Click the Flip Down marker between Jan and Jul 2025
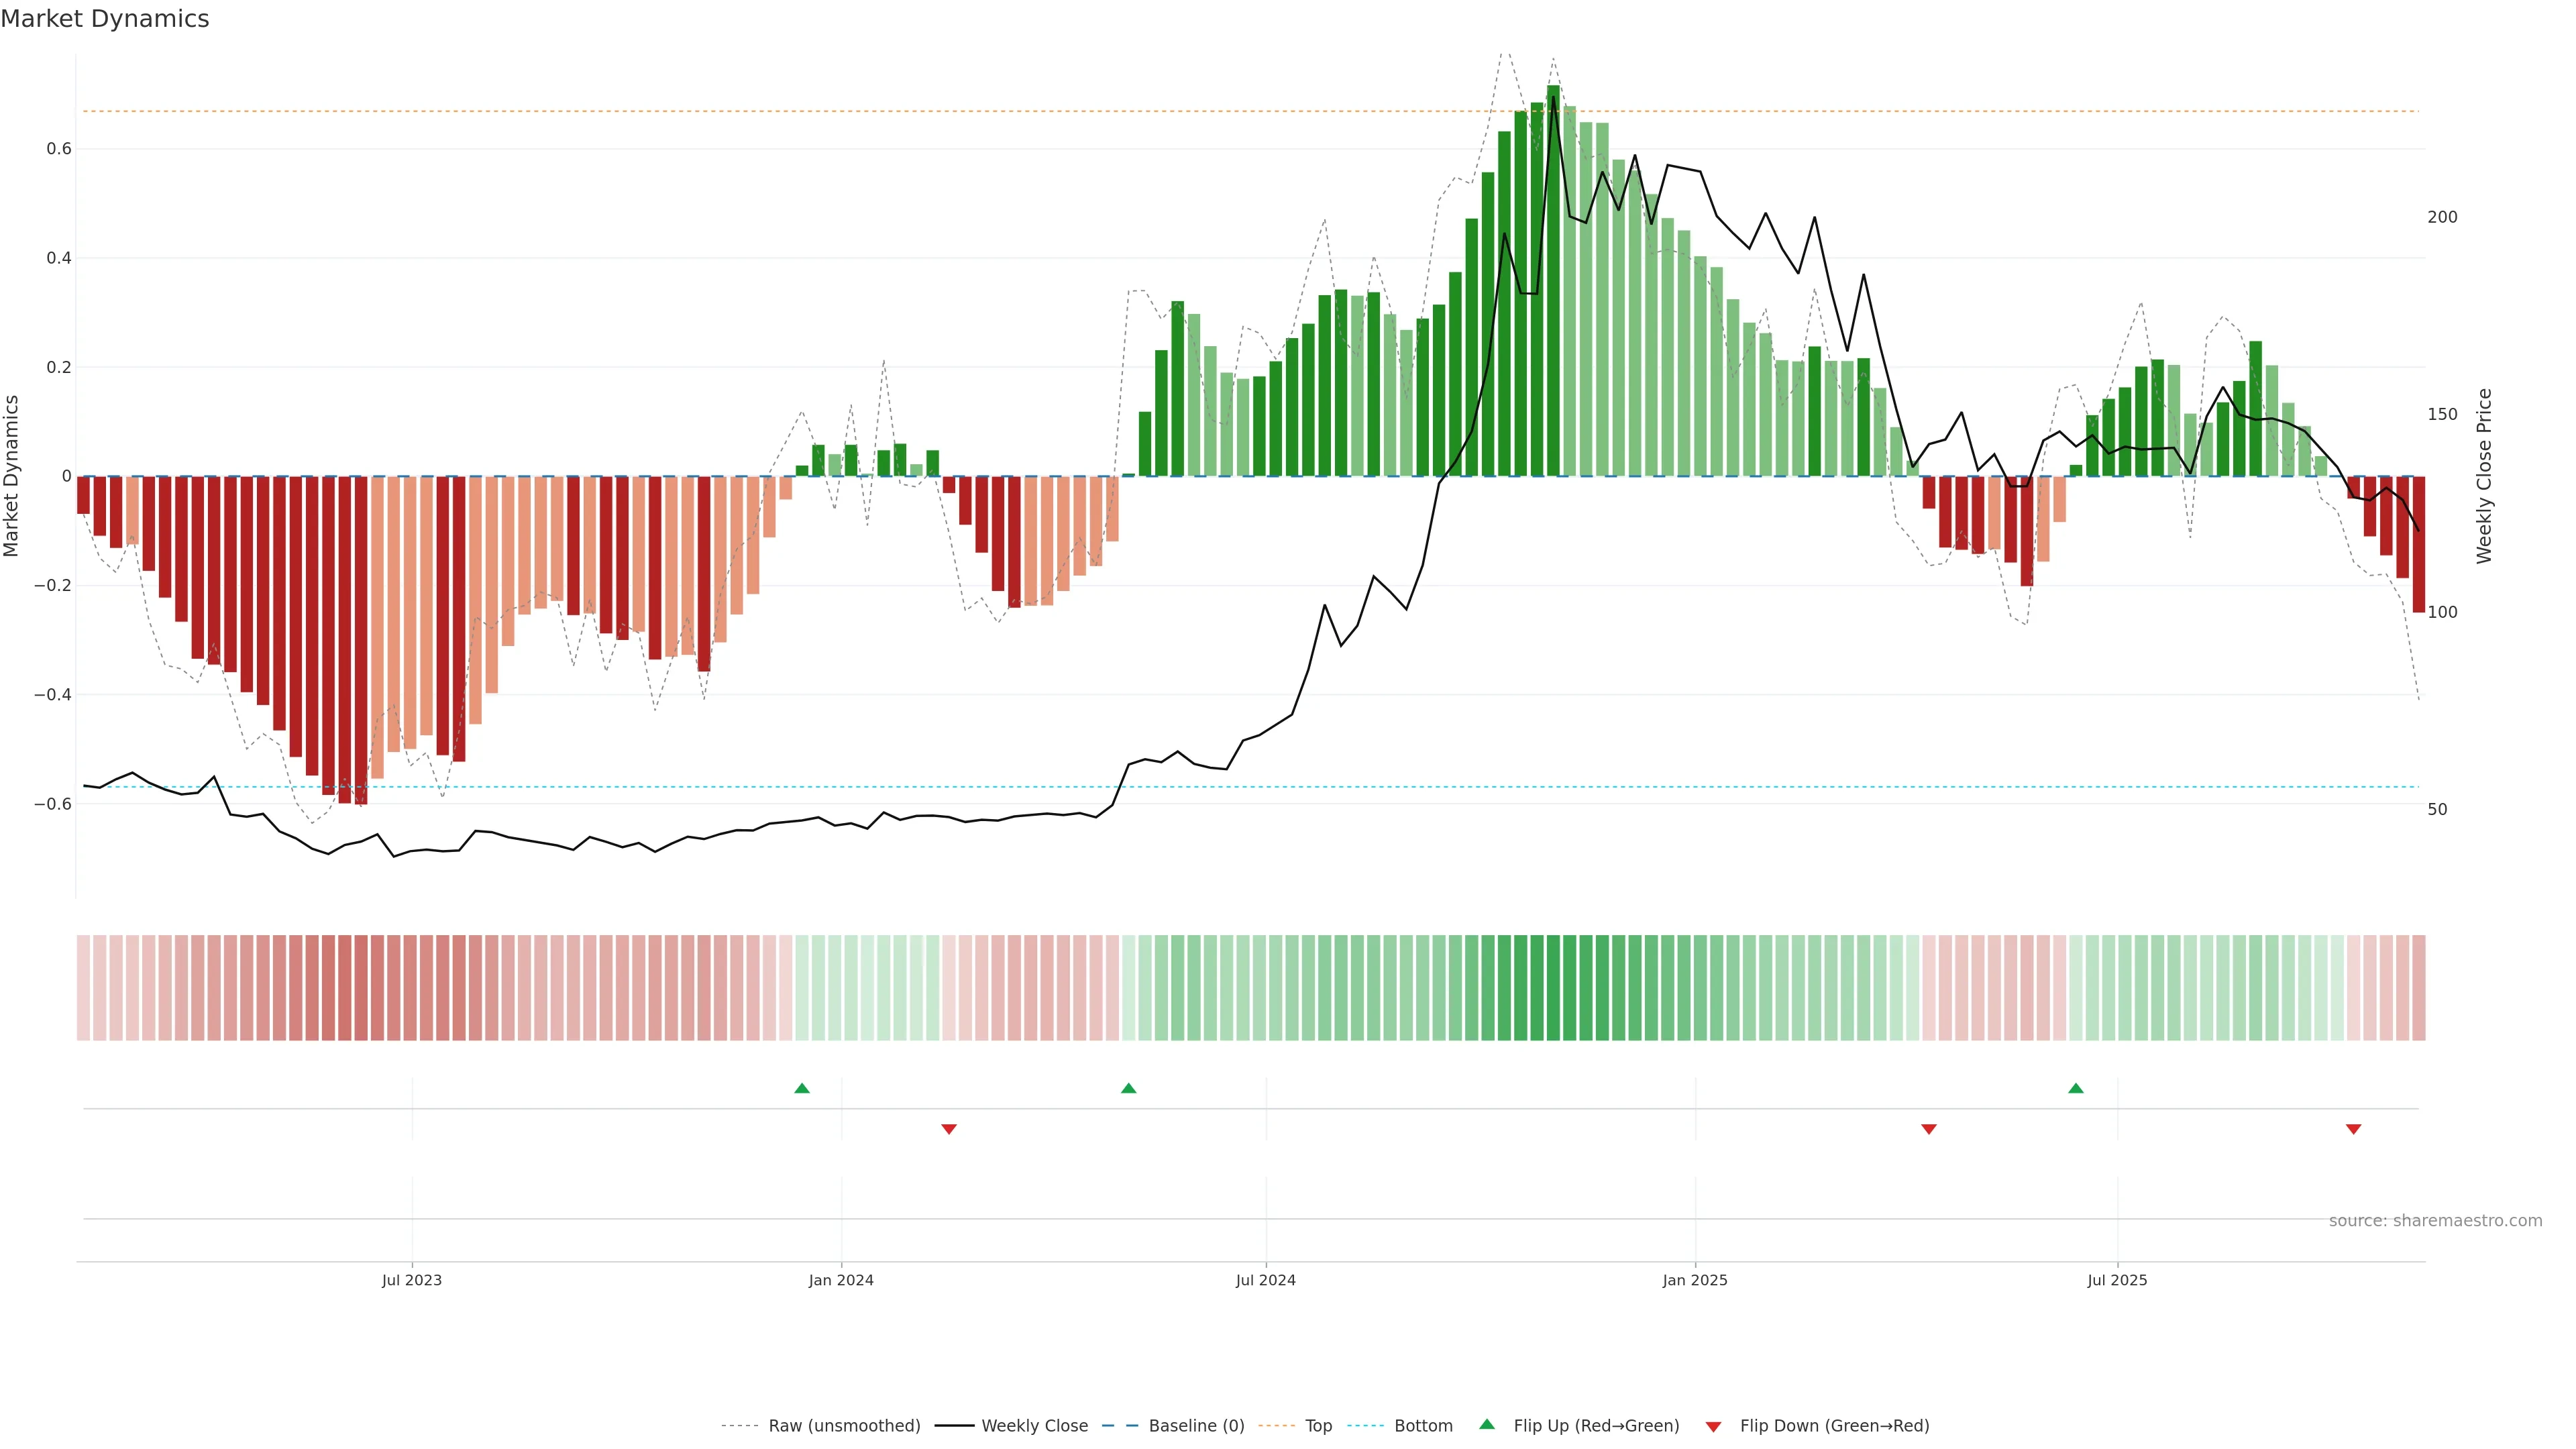This screenshot has height=1449, width=2576. pos(1929,1129)
